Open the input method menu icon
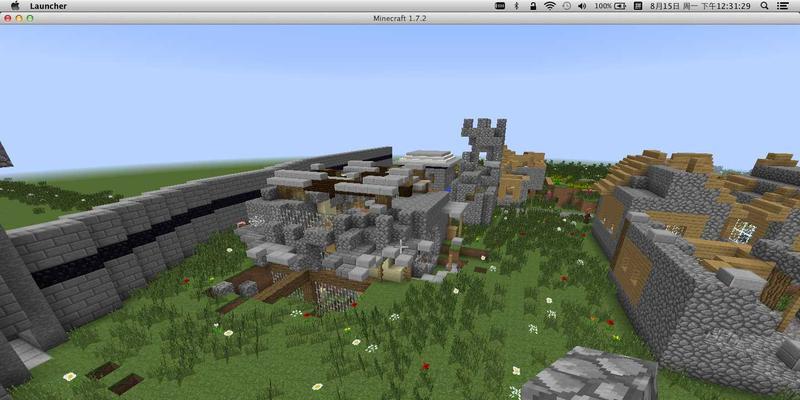Image resolution: width=800 pixels, height=400 pixels. [638, 6]
